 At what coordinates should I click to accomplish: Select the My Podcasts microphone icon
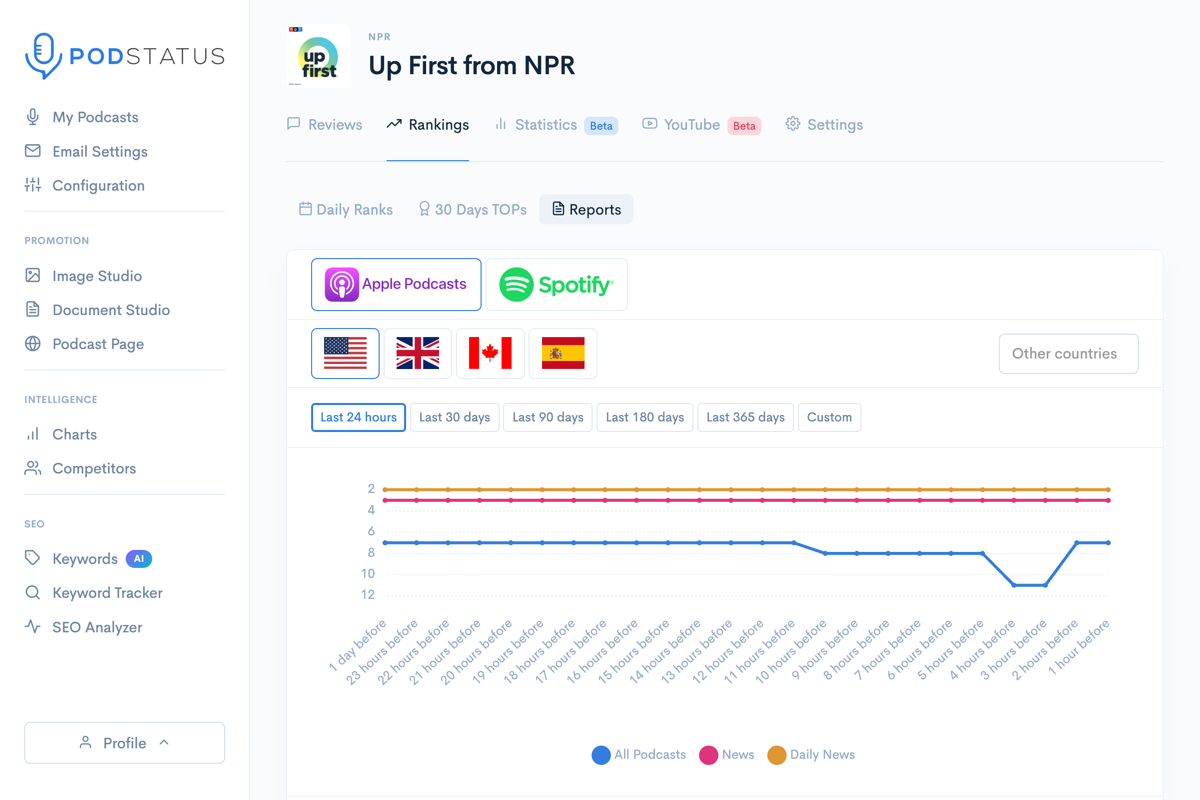click(33, 117)
